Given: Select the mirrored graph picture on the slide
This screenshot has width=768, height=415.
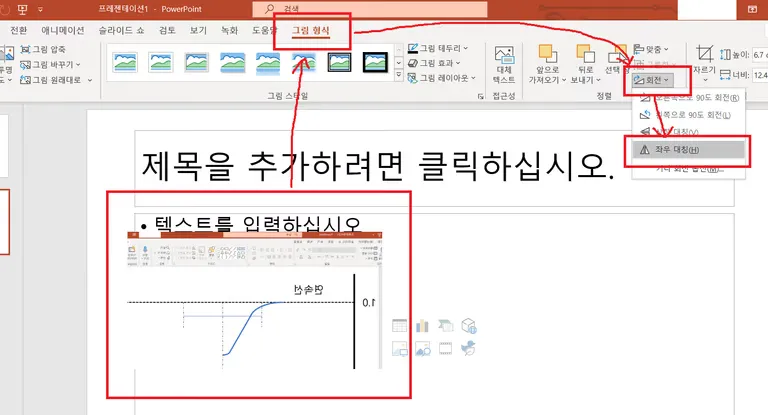Looking at the screenshot, I should coord(255,300).
